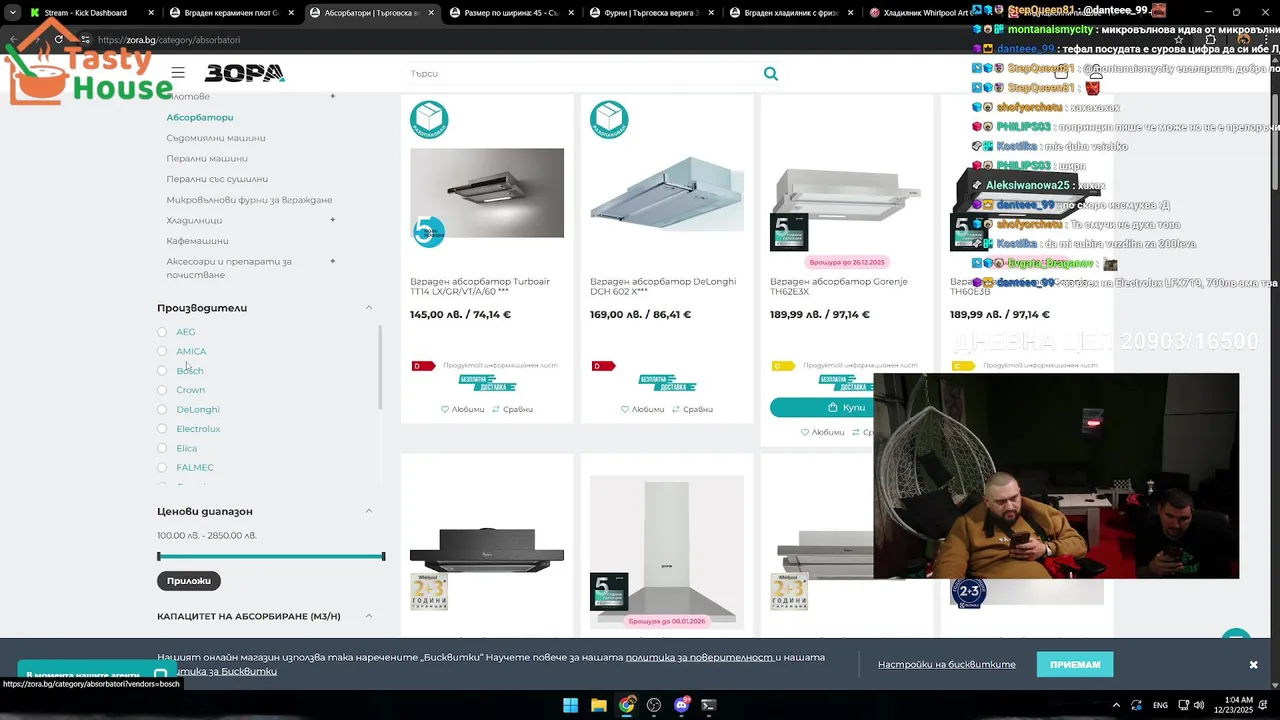Select the DeLonghi manufacturer filter
Viewport: 1280px width, 720px height.
pos(162,409)
